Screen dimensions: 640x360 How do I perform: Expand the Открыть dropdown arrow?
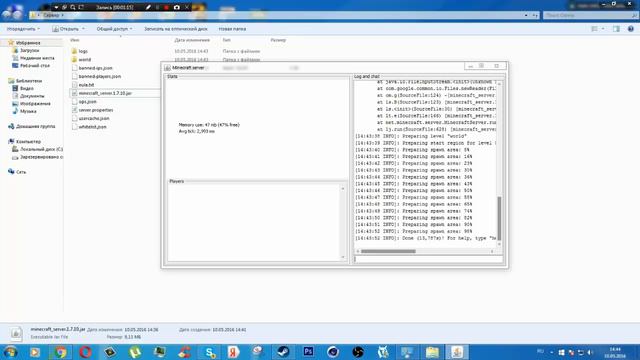pos(83,29)
